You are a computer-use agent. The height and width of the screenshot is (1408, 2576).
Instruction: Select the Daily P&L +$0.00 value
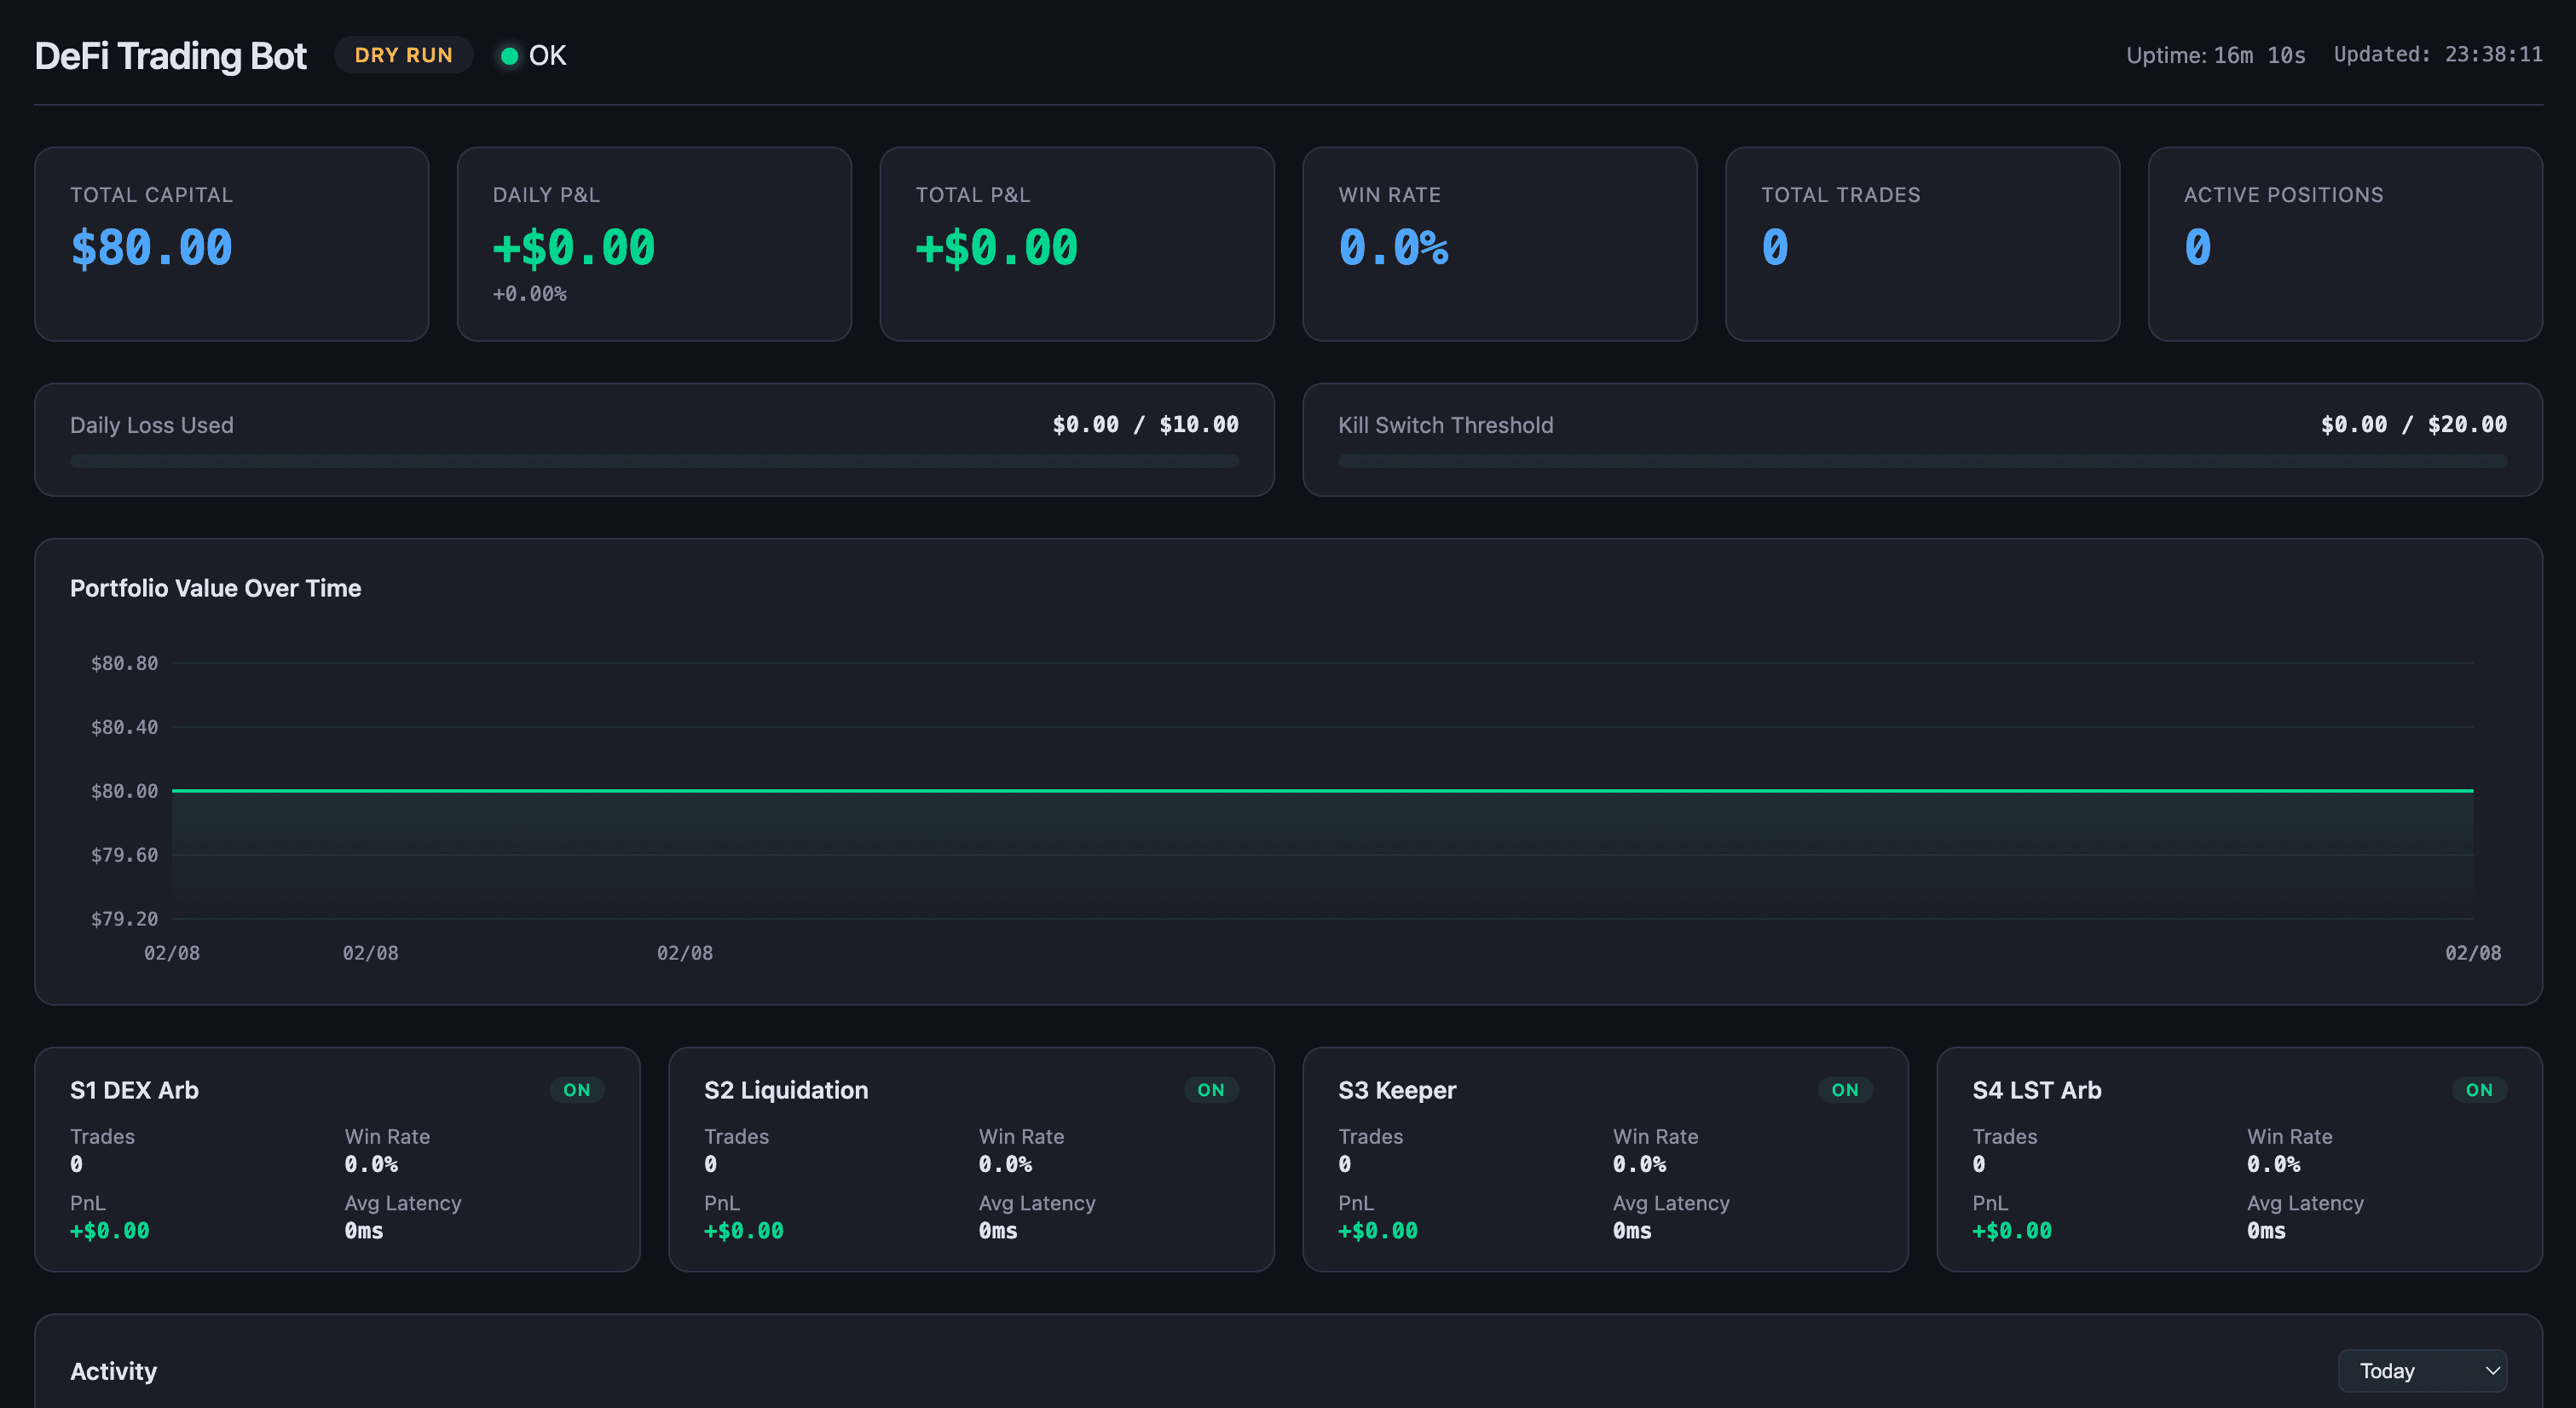[x=574, y=247]
